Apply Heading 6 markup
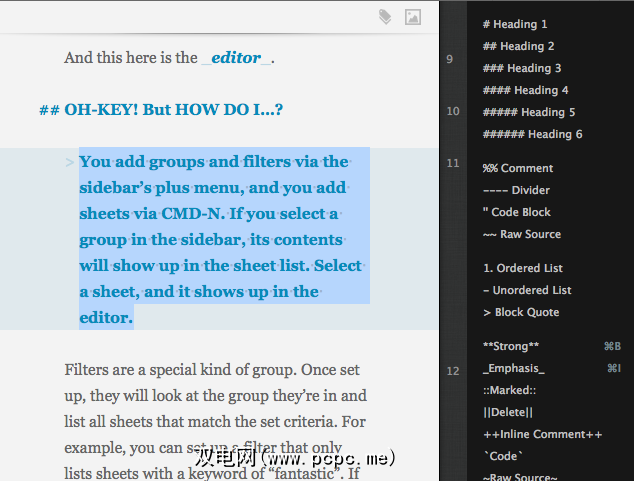Screen dimensions: 634x481 coord(532,134)
